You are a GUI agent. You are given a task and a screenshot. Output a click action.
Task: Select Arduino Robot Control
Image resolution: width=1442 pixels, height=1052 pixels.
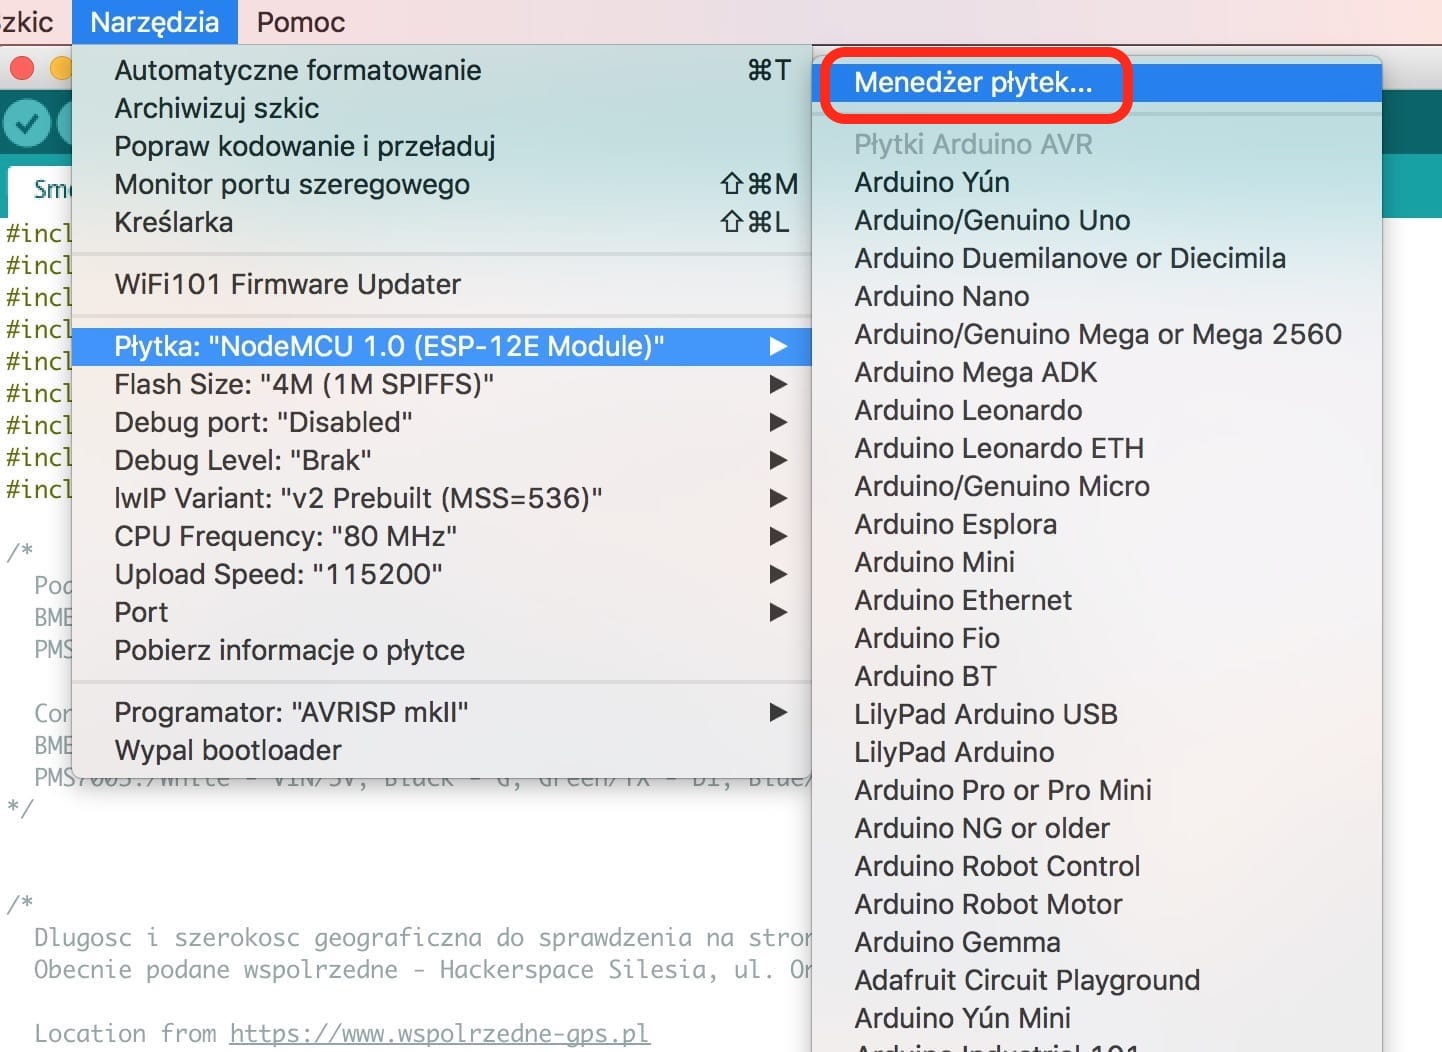tap(1097, 866)
